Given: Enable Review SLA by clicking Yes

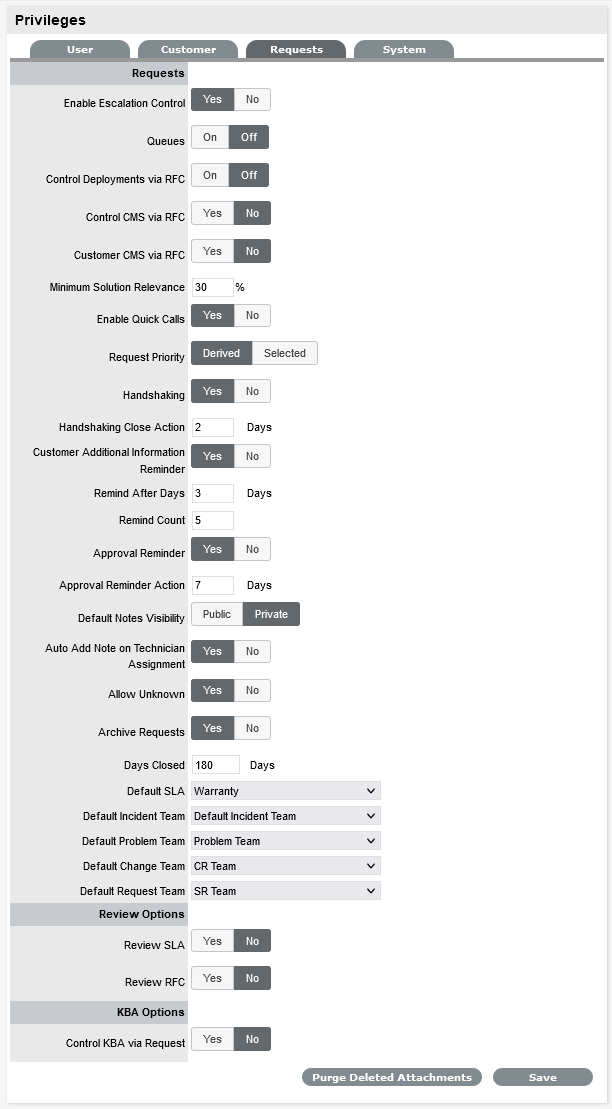Looking at the screenshot, I should pyautogui.click(x=212, y=942).
